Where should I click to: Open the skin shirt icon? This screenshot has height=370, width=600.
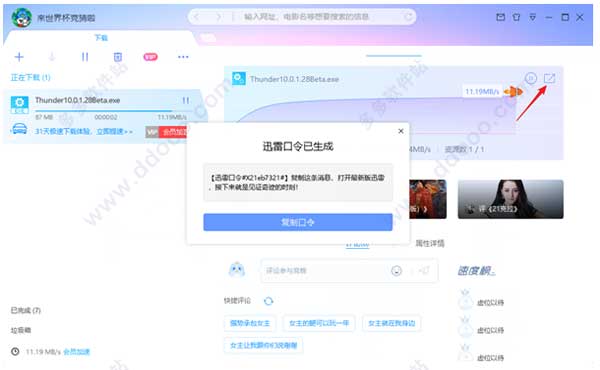pyautogui.click(x=516, y=17)
